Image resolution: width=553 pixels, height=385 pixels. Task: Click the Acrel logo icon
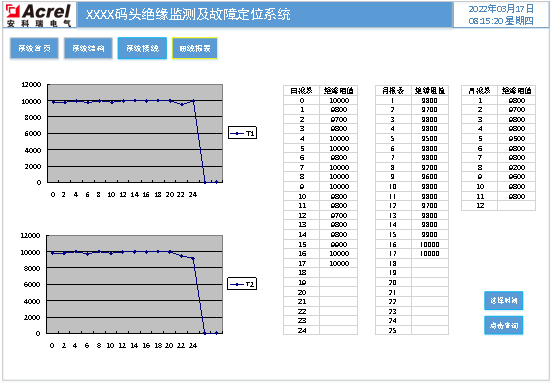click(x=13, y=12)
